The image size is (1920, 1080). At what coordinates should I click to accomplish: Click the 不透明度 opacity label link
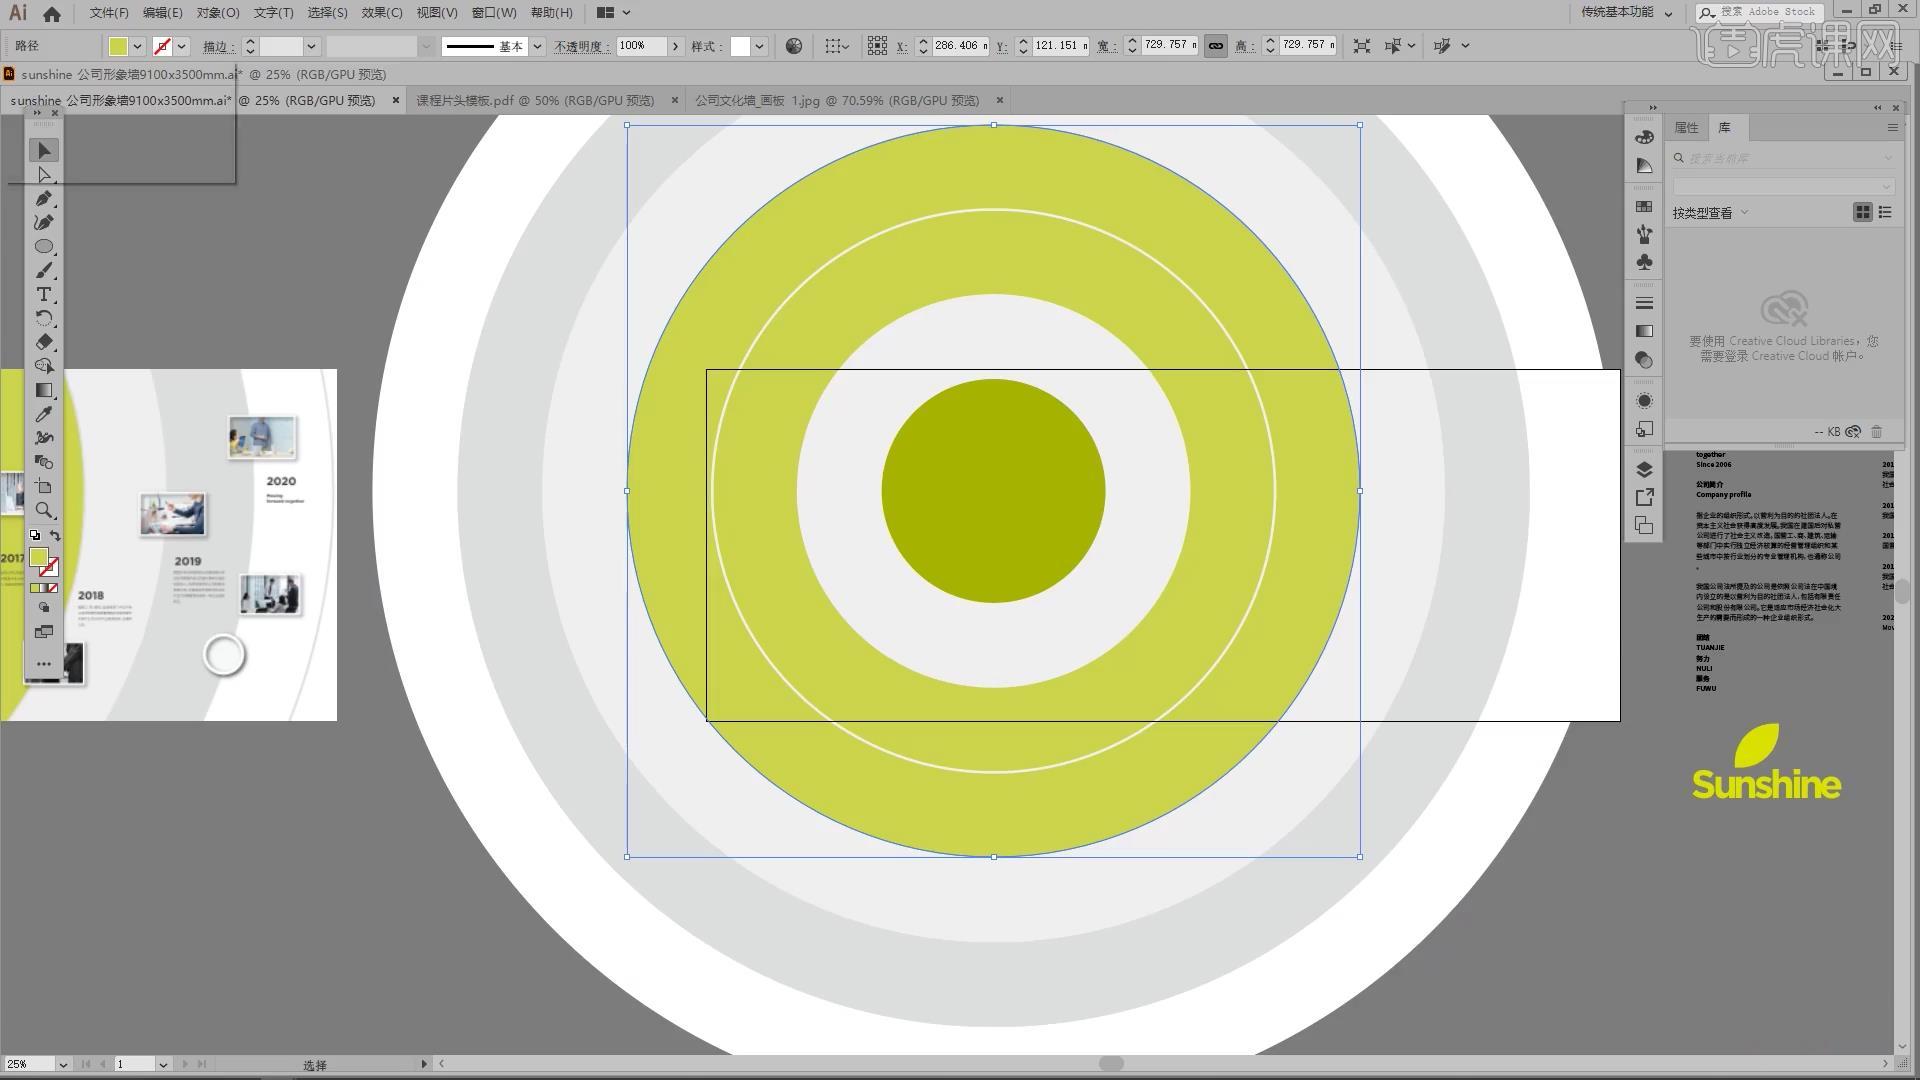(580, 46)
